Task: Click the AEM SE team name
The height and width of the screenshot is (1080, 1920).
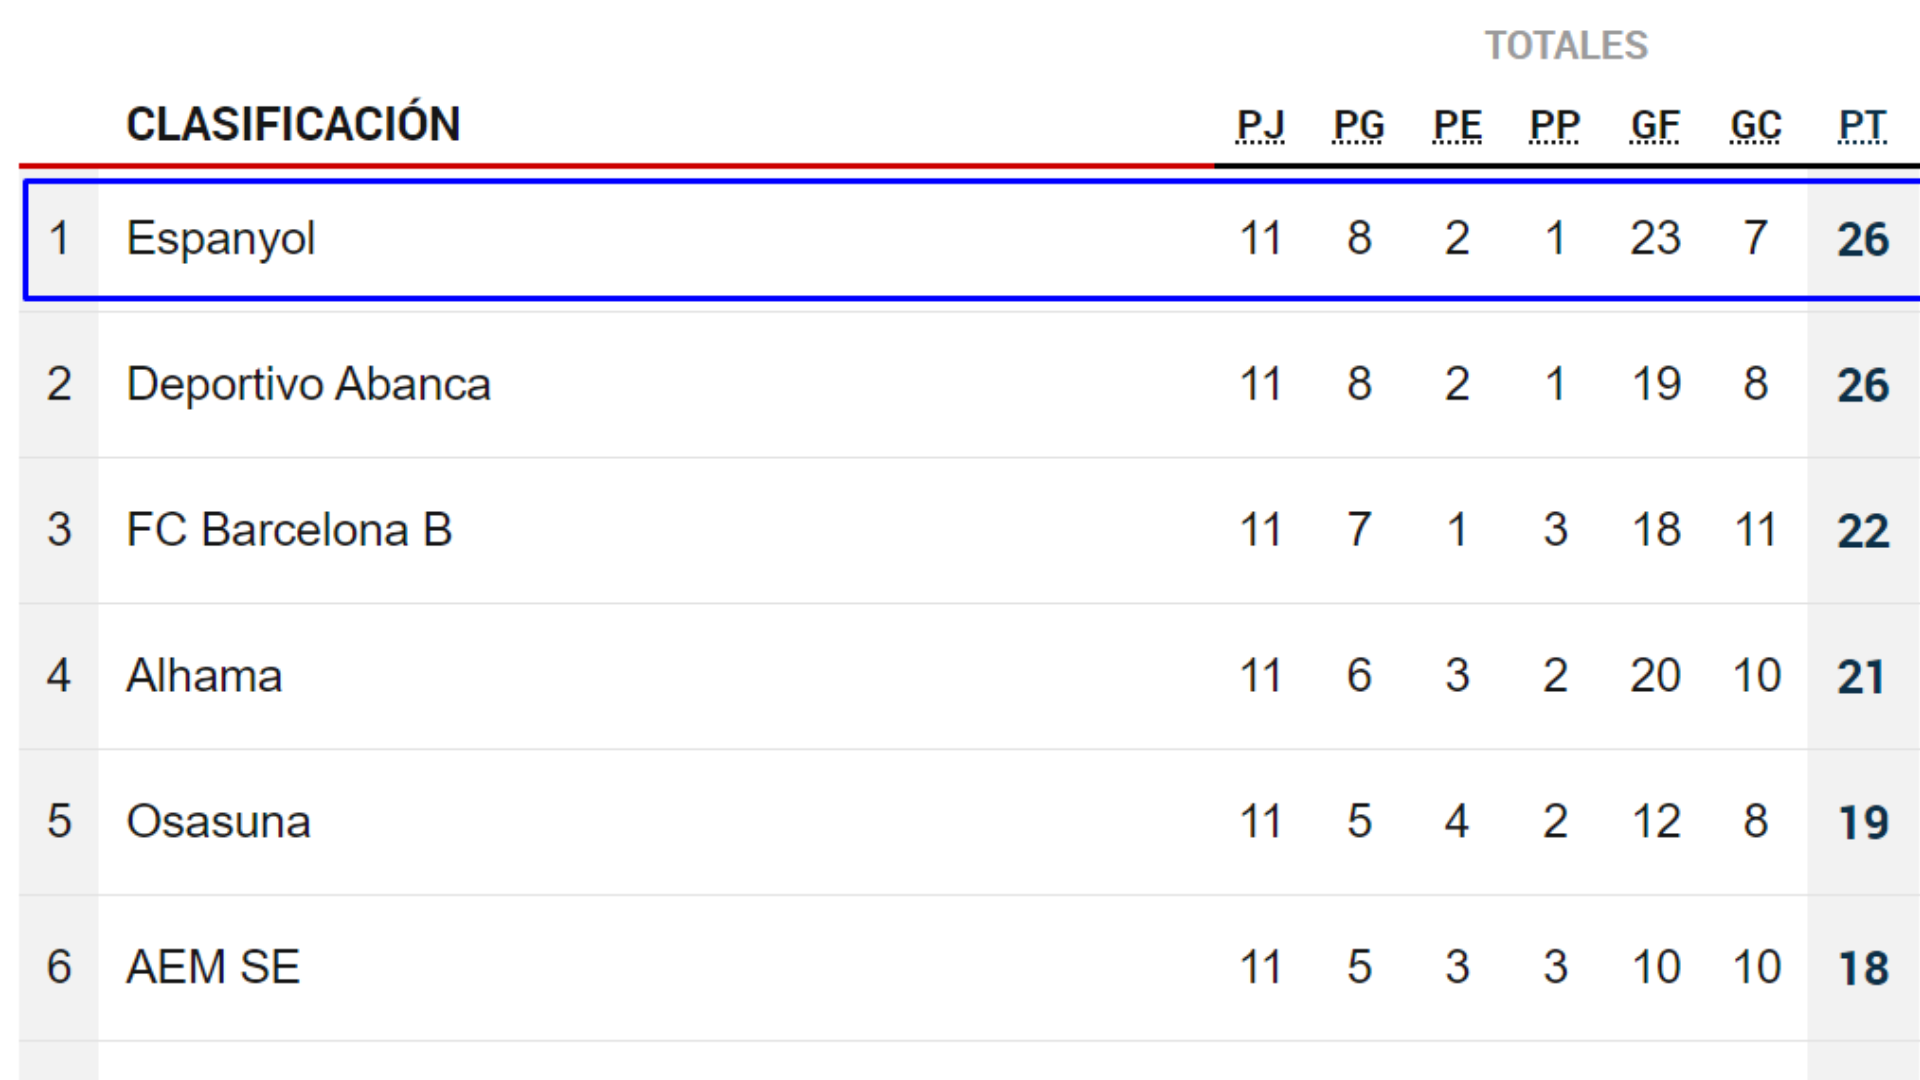Action: pyautogui.click(x=213, y=966)
